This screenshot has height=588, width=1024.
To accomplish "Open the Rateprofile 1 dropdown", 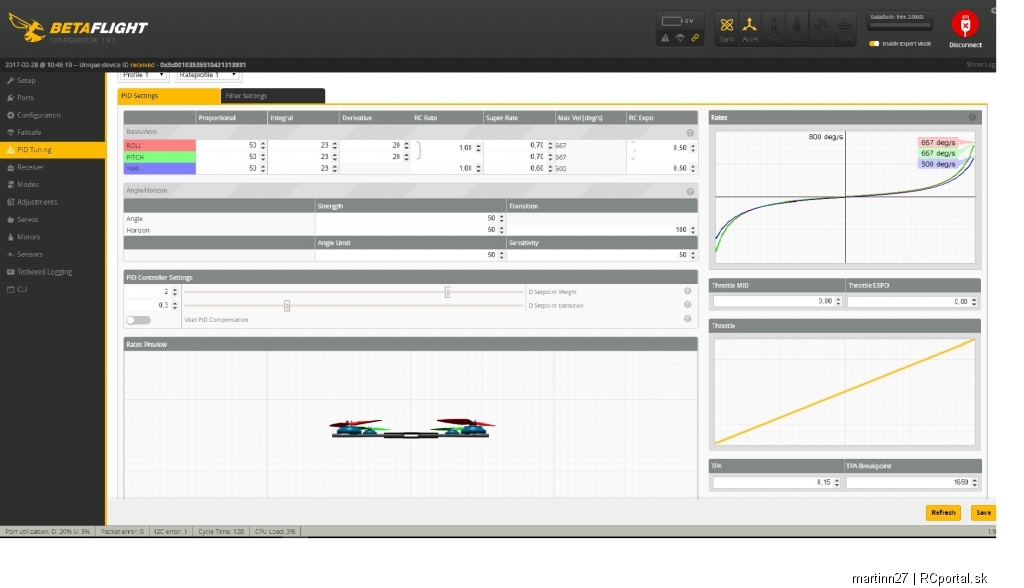I will tap(208, 76).
